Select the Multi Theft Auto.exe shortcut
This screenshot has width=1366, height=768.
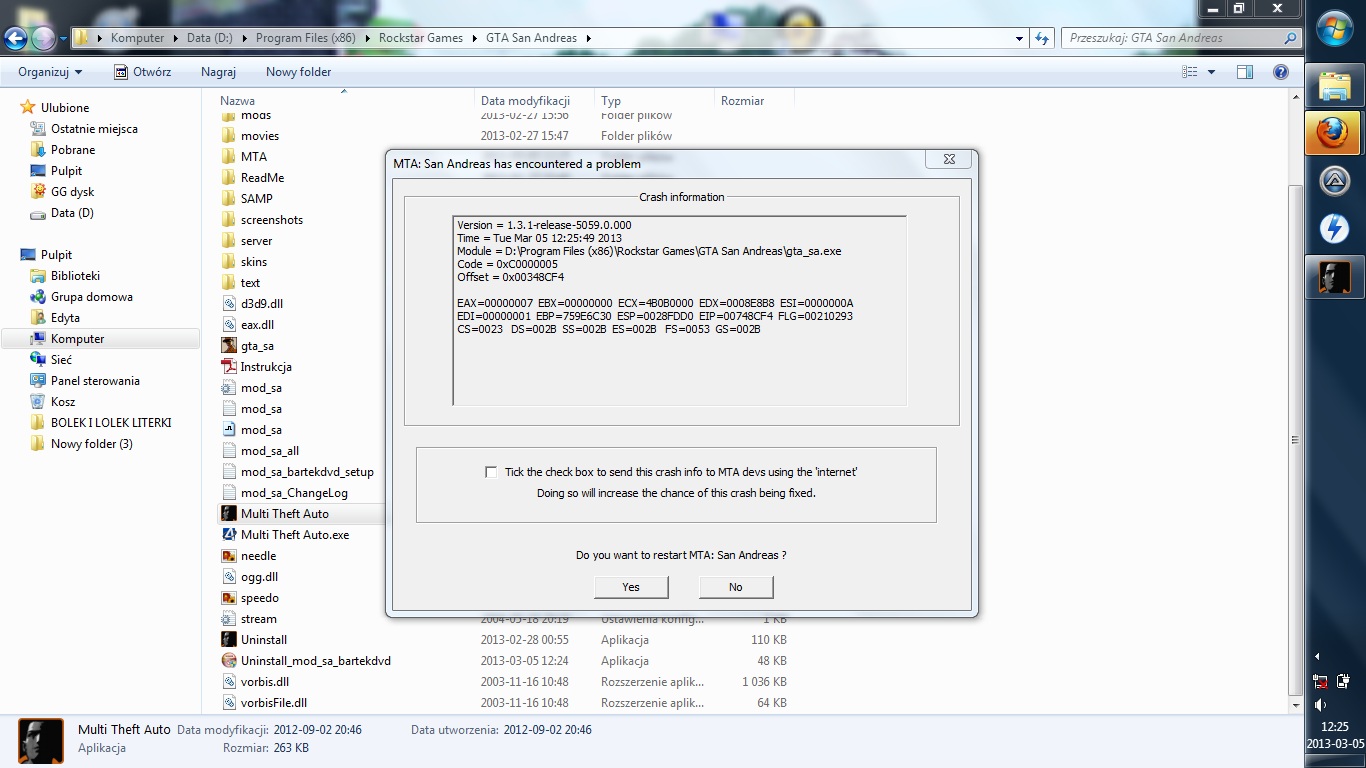pyautogui.click(x=294, y=535)
